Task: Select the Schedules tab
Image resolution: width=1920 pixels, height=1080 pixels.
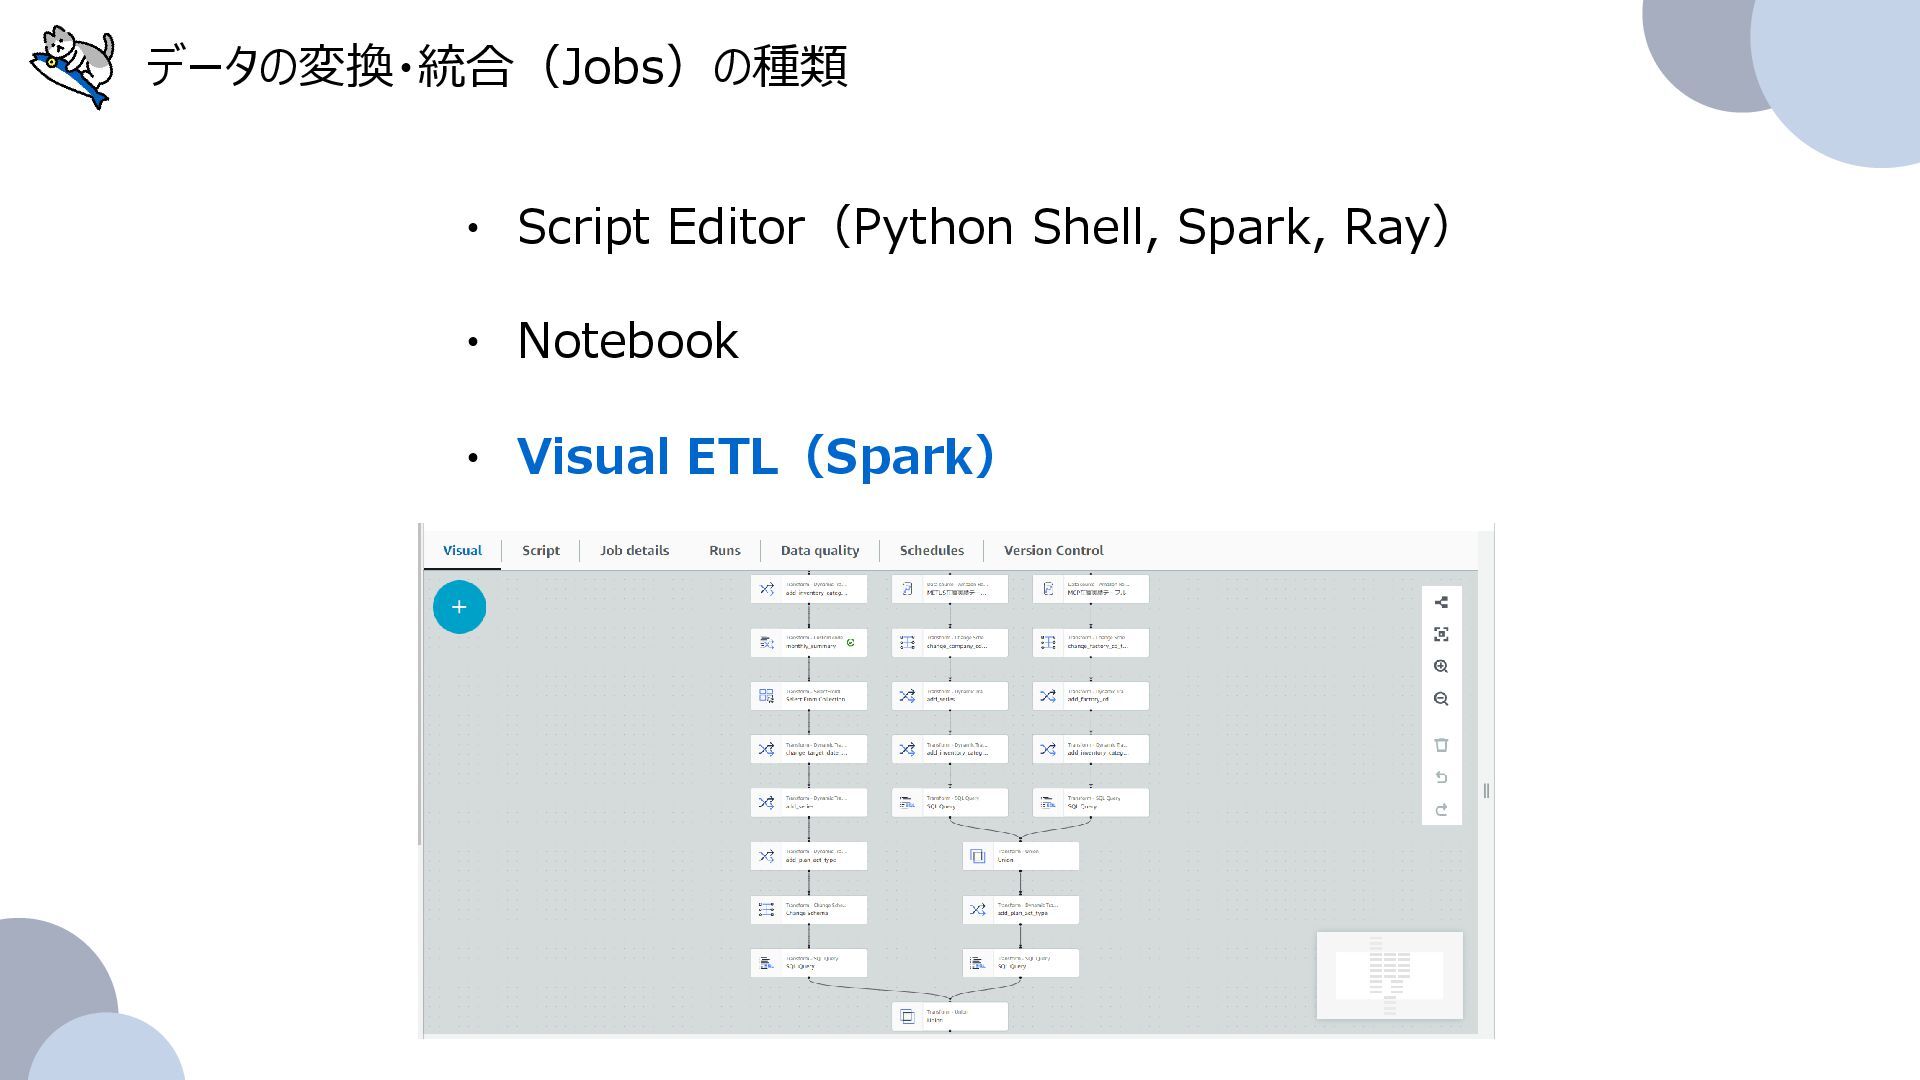Action: pos(931,550)
